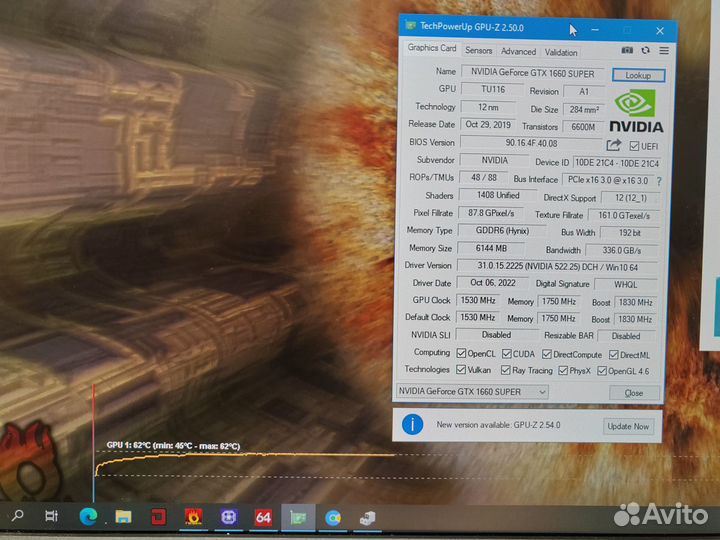720x540 pixels.
Task: Open taskbar search magnifier
Action: [x=17, y=516]
